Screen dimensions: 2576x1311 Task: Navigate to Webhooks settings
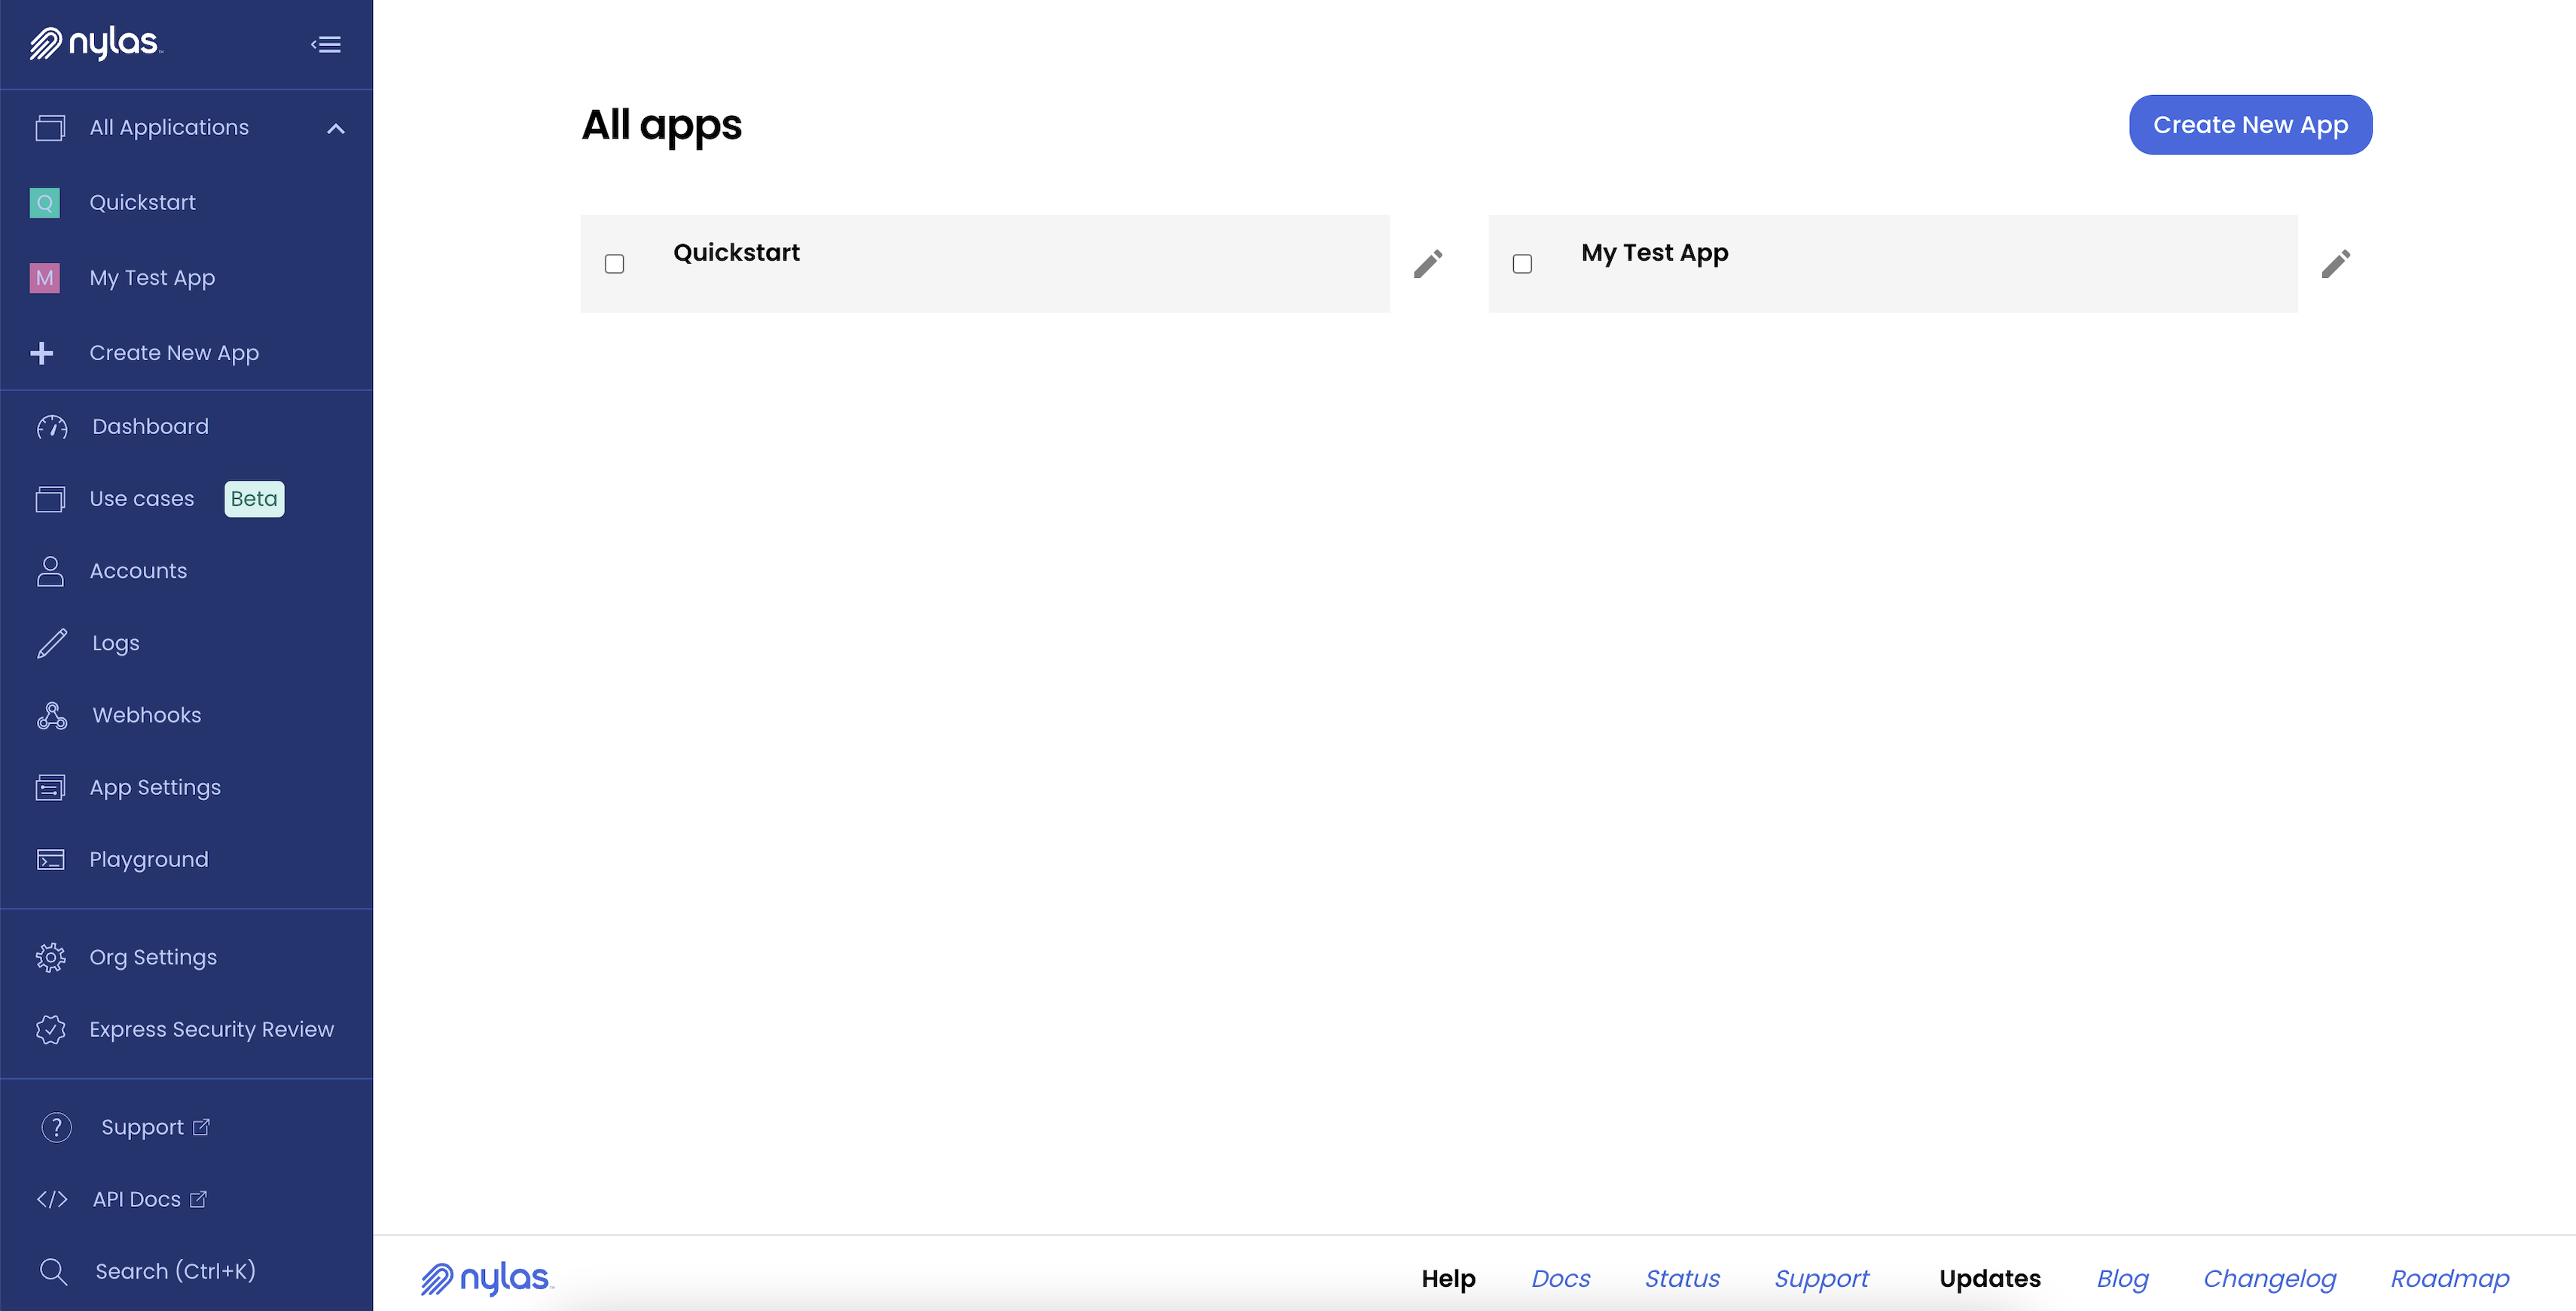(x=145, y=714)
